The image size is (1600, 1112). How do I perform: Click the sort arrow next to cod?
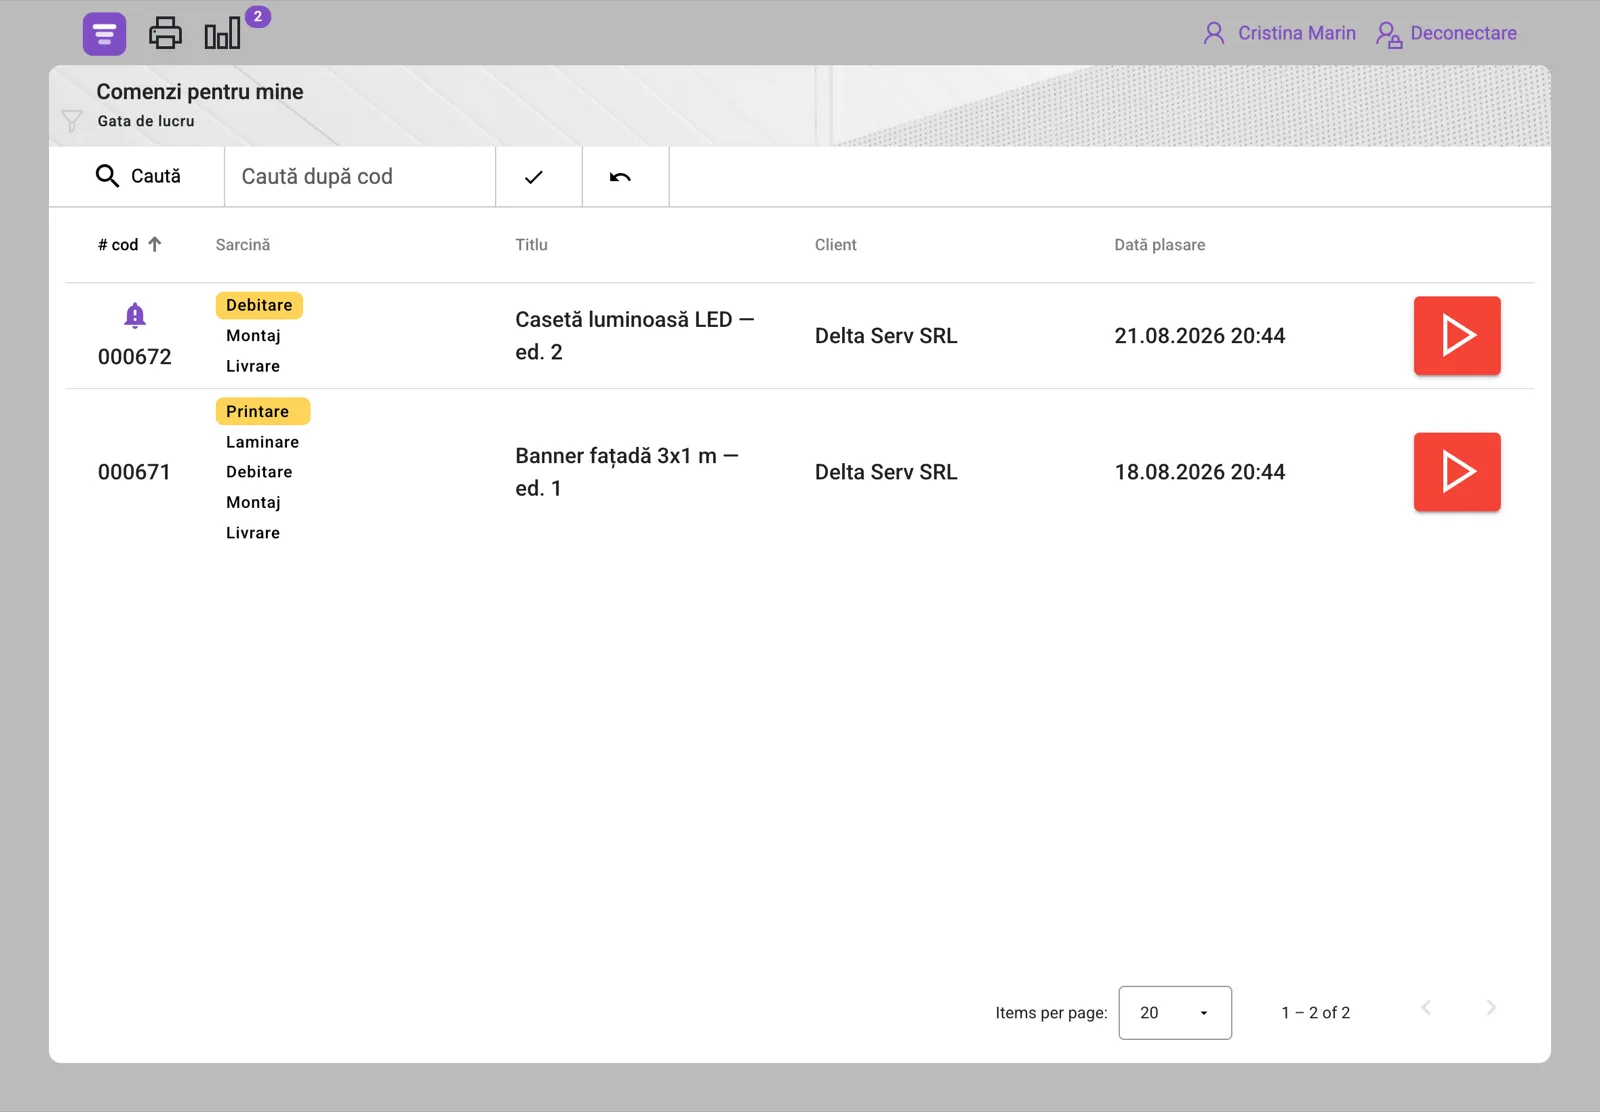(x=155, y=244)
